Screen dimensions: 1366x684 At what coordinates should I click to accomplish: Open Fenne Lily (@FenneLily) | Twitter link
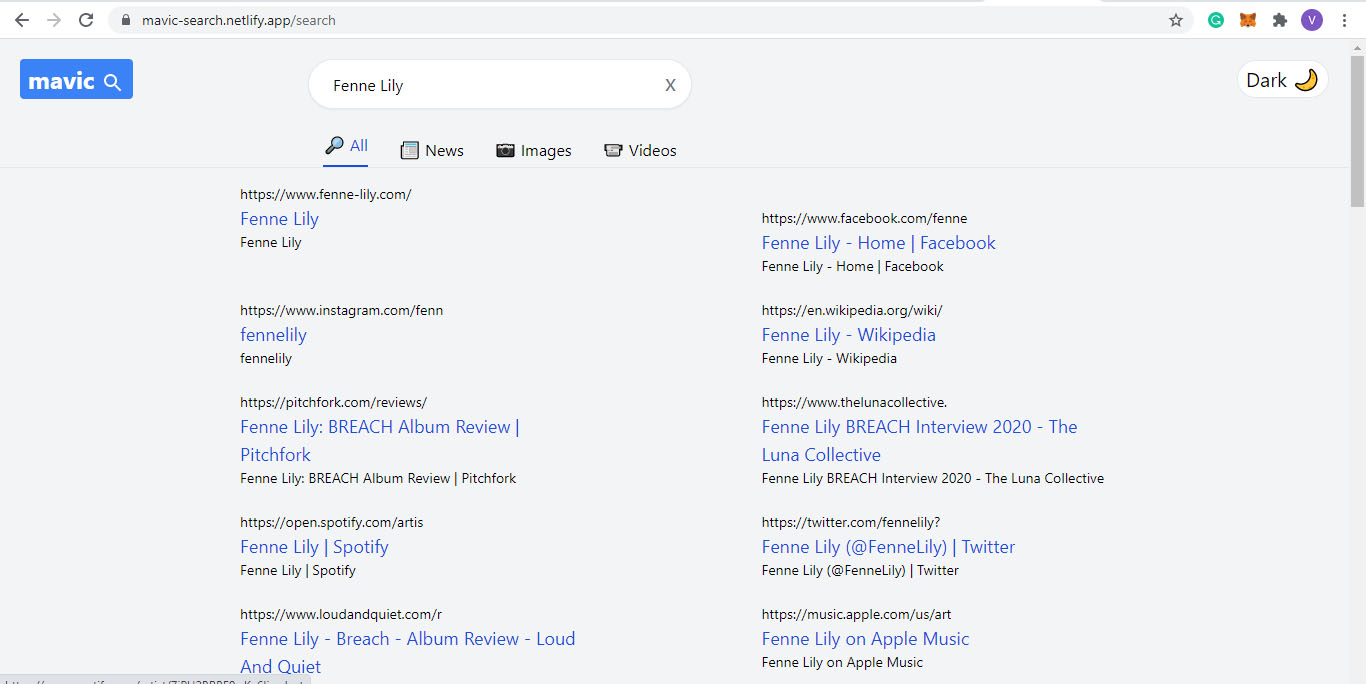coord(889,547)
